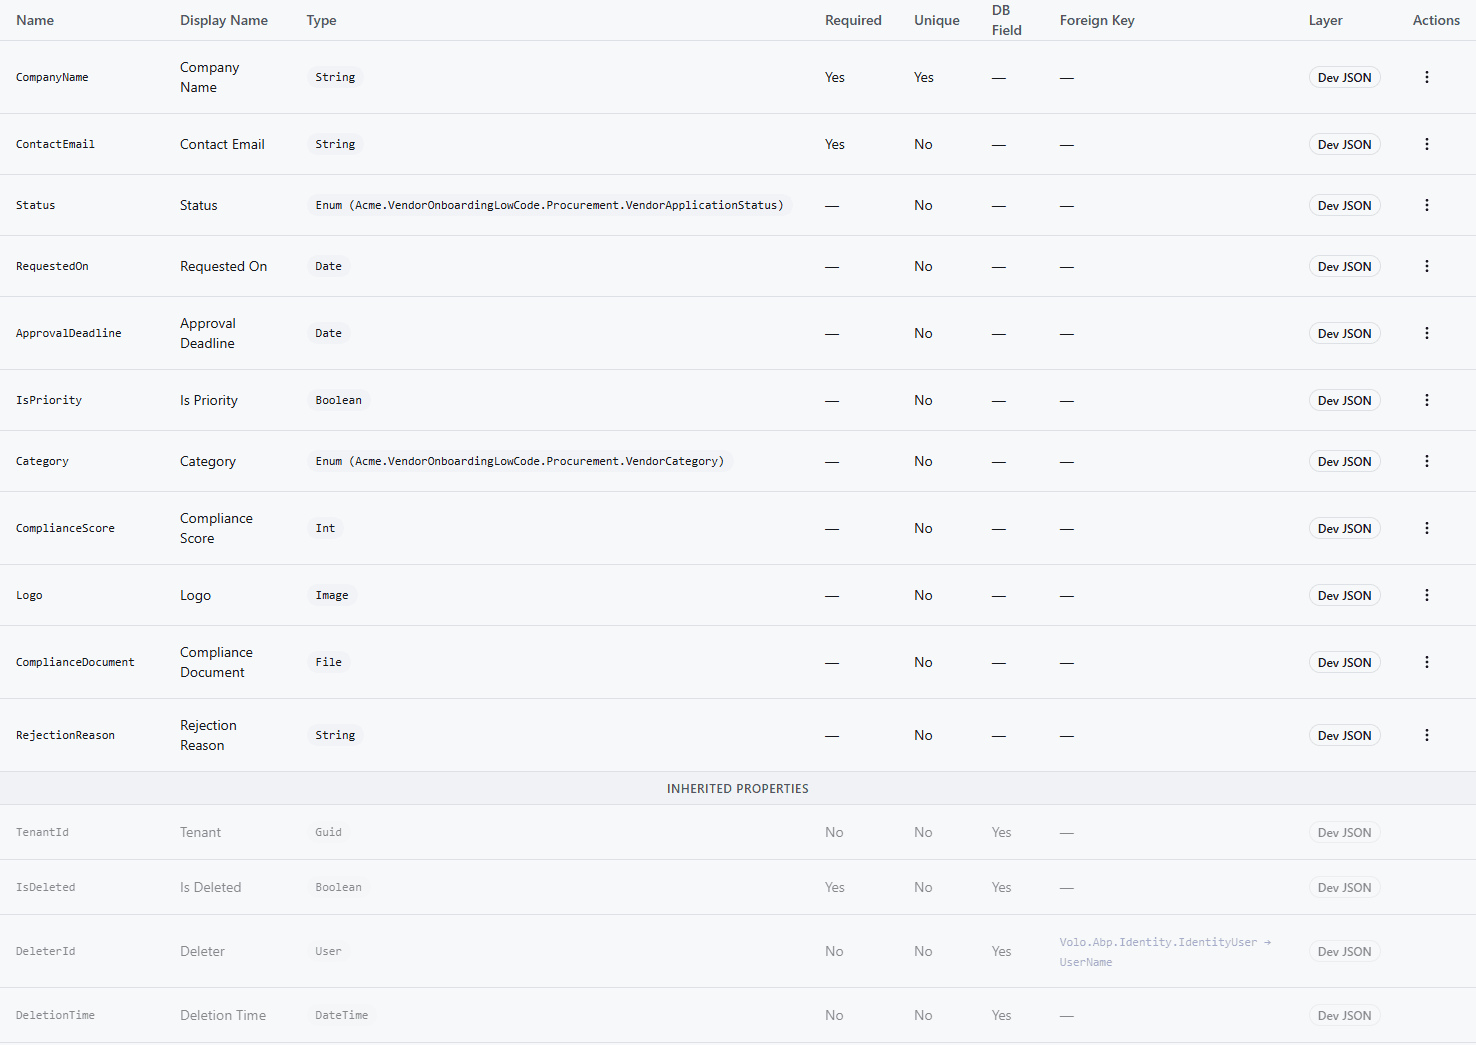Click the User type tag for DeleterId
This screenshot has height=1045, width=1476.
(x=328, y=951)
